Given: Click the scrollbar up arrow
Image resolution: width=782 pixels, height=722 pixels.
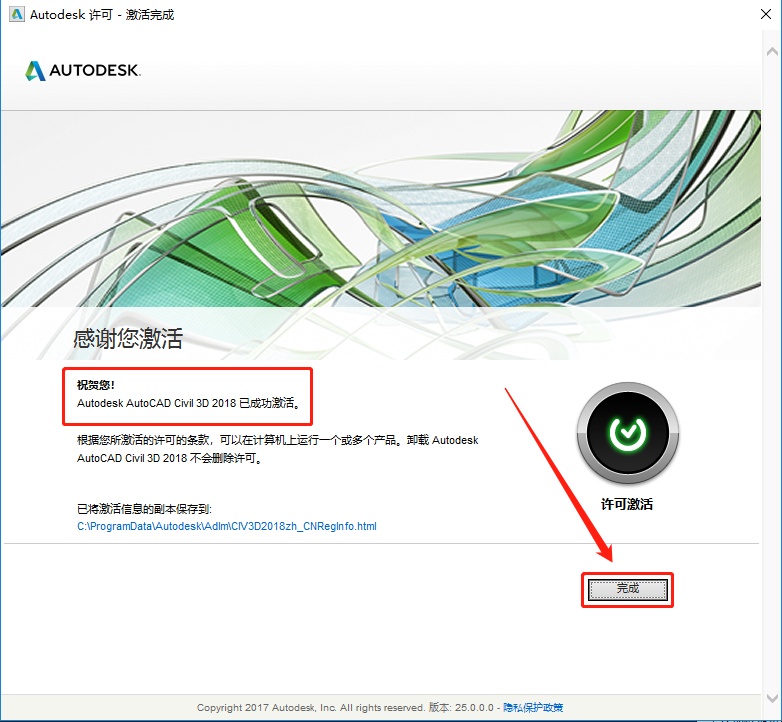Looking at the screenshot, I should click(772, 51).
